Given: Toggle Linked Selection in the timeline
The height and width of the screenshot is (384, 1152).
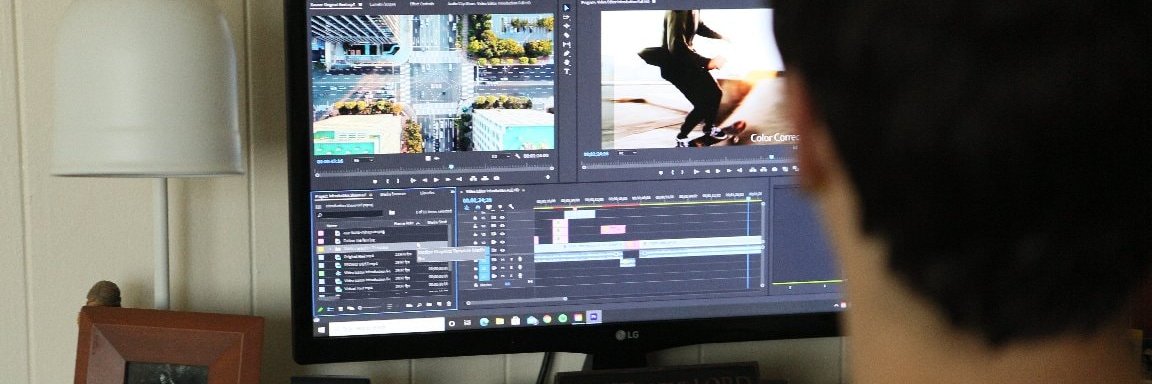Looking at the screenshot, I should (x=489, y=207).
